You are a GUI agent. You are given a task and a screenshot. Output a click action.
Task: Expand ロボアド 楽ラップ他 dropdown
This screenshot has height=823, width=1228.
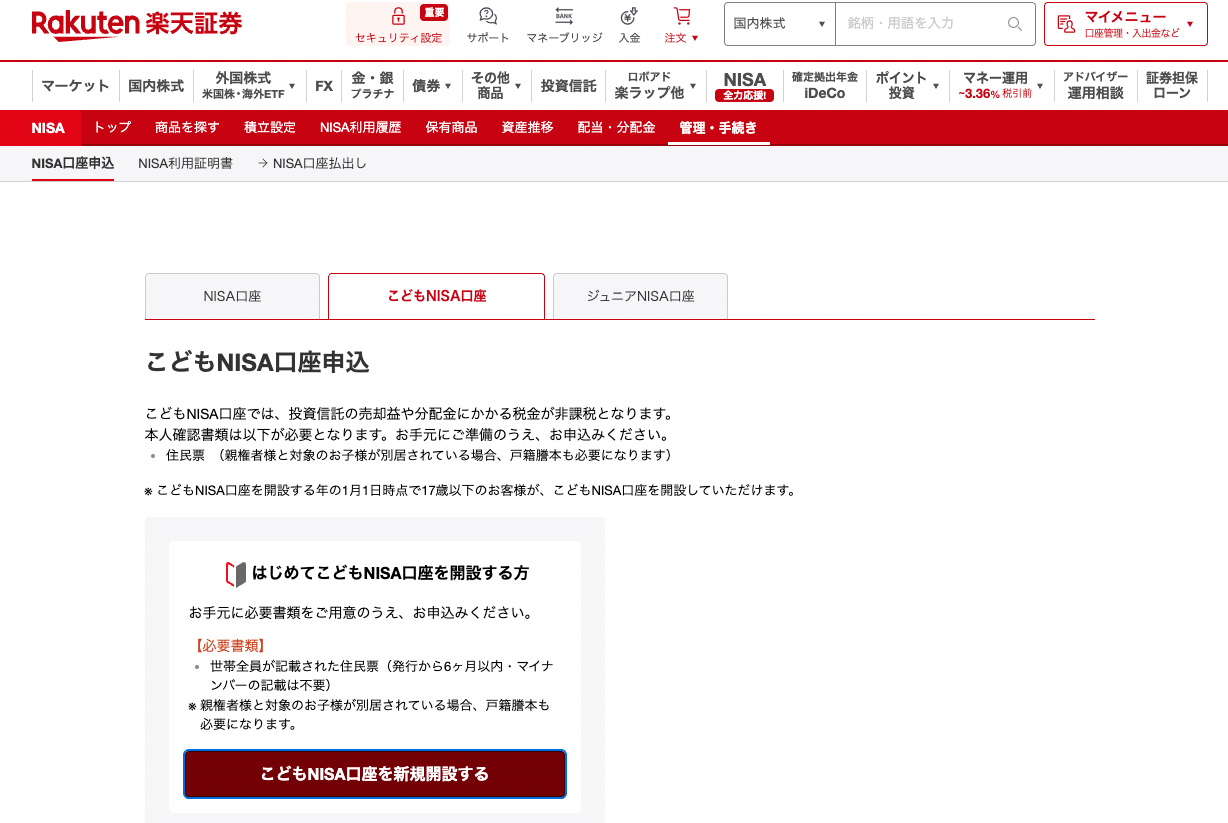point(655,86)
